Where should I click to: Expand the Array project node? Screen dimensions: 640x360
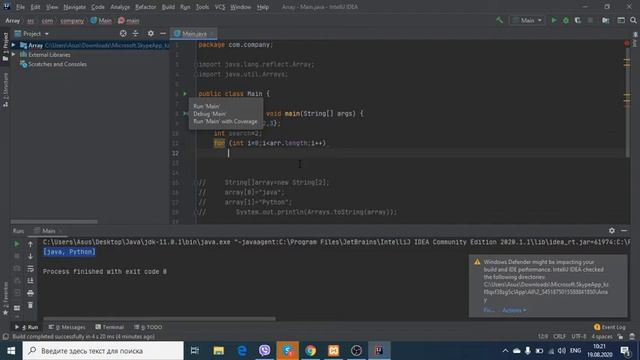pyautogui.click(x=13, y=45)
